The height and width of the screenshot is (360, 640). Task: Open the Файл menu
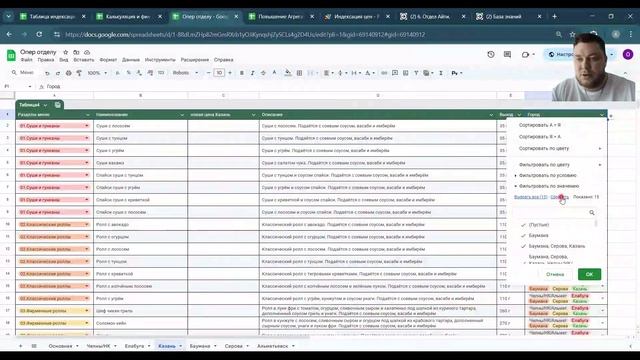pos(27,60)
